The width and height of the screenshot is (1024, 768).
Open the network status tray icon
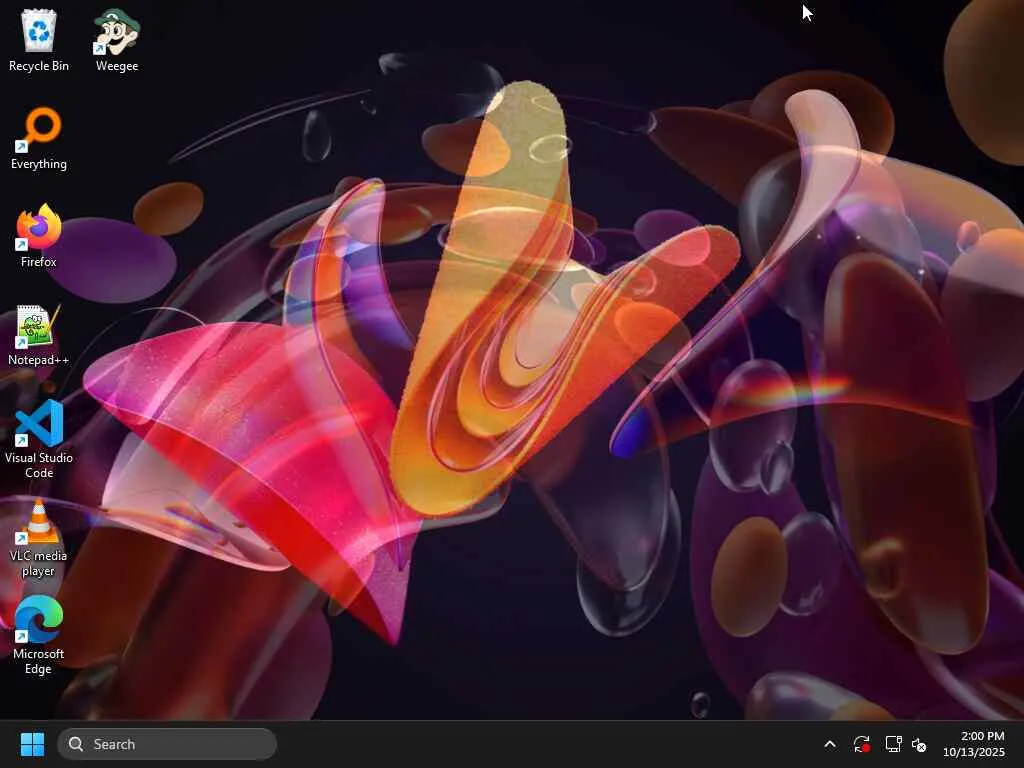pyautogui.click(x=893, y=744)
